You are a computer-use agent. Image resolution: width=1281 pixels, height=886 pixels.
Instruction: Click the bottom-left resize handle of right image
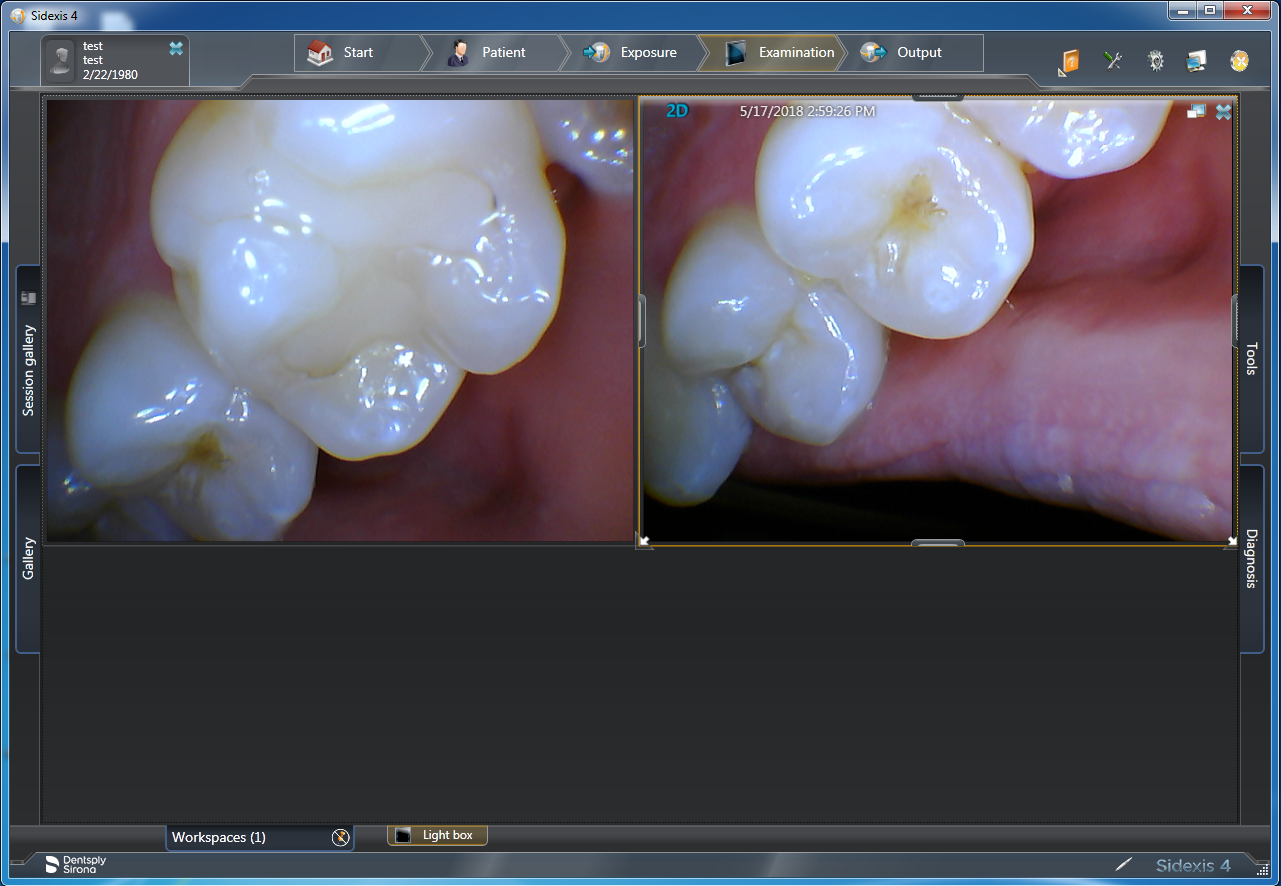[645, 540]
